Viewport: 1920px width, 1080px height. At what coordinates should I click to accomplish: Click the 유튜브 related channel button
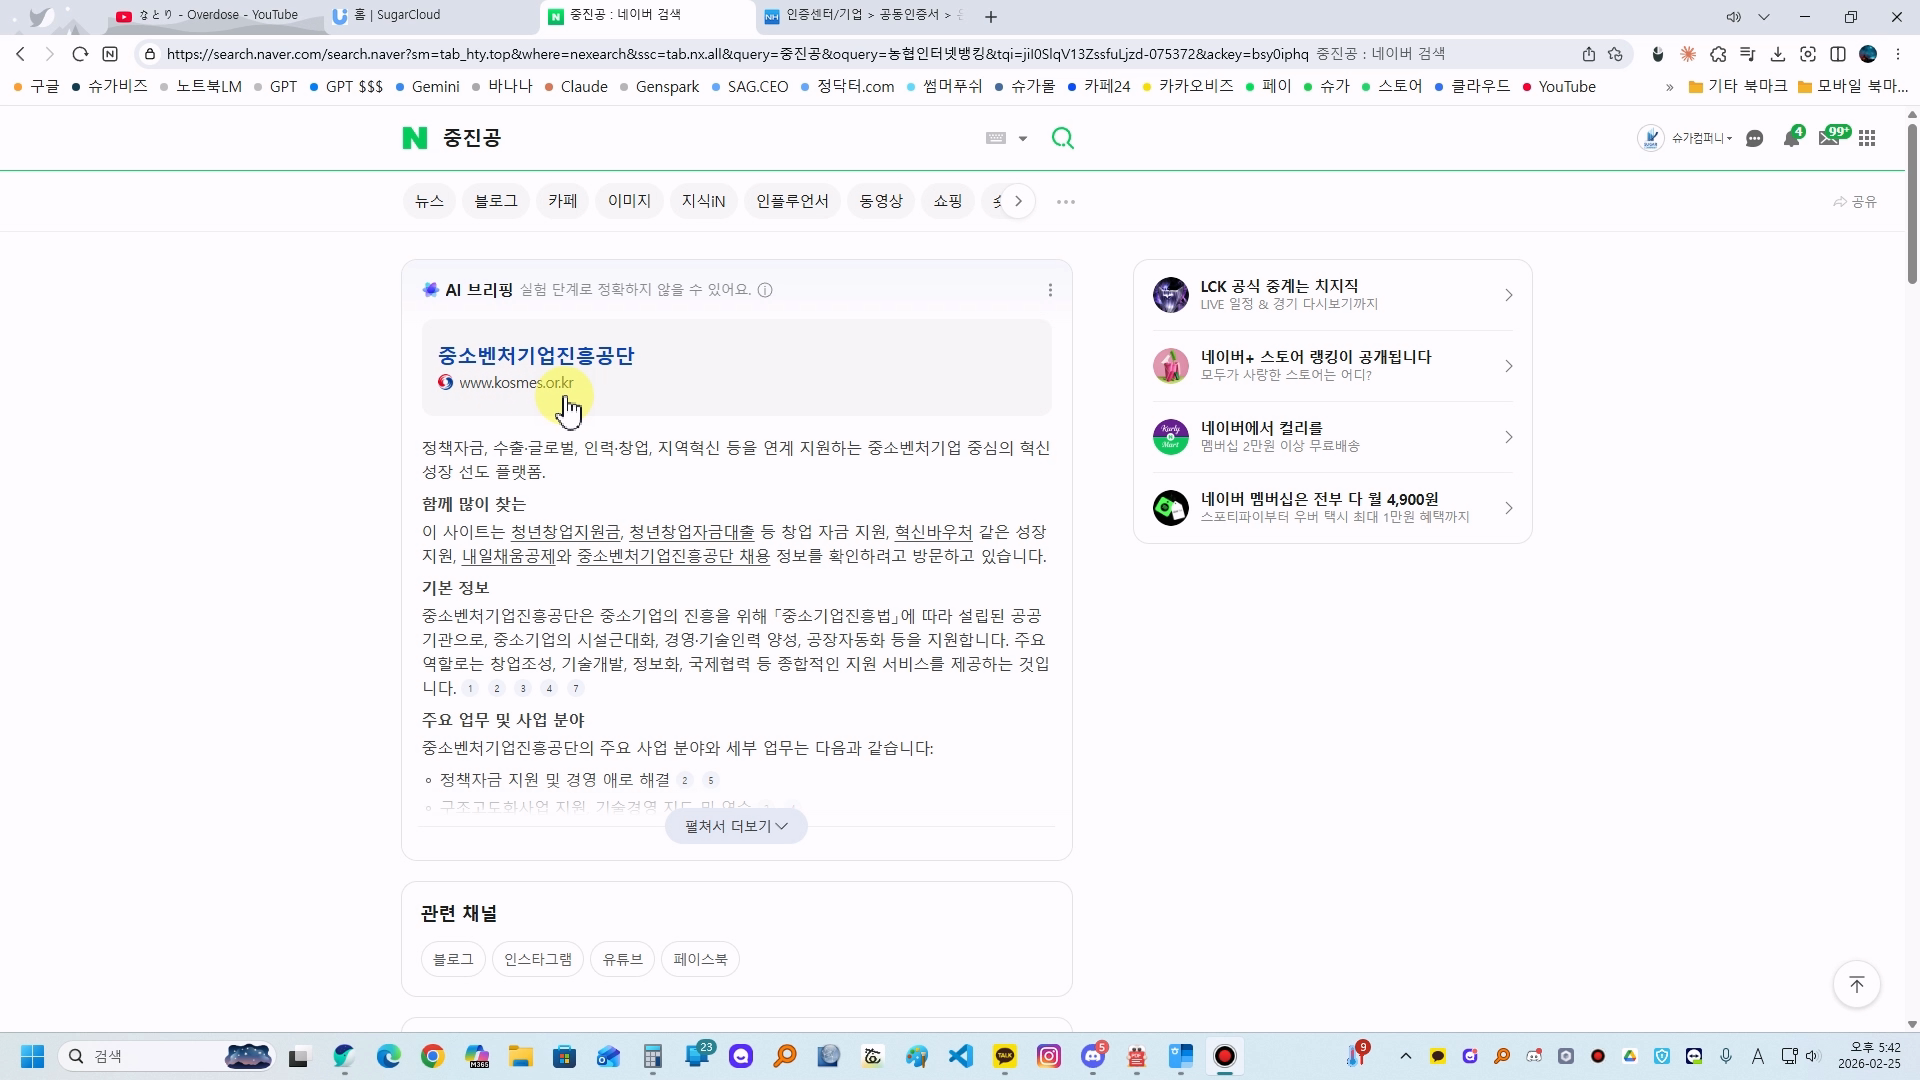pyautogui.click(x=622, y=959)
